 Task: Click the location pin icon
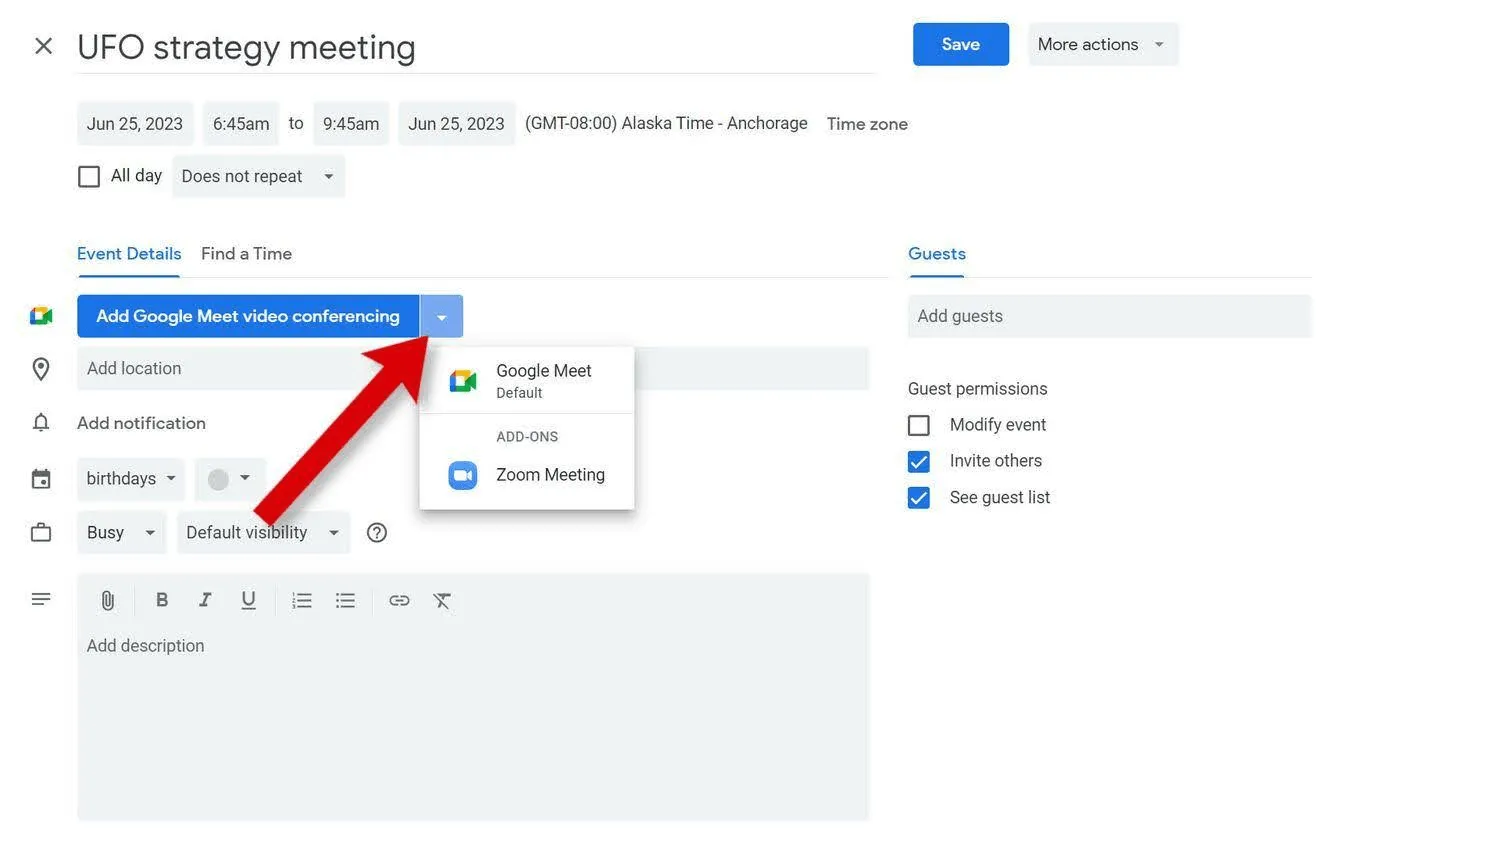pyautogui.click(x=41, y=369)
